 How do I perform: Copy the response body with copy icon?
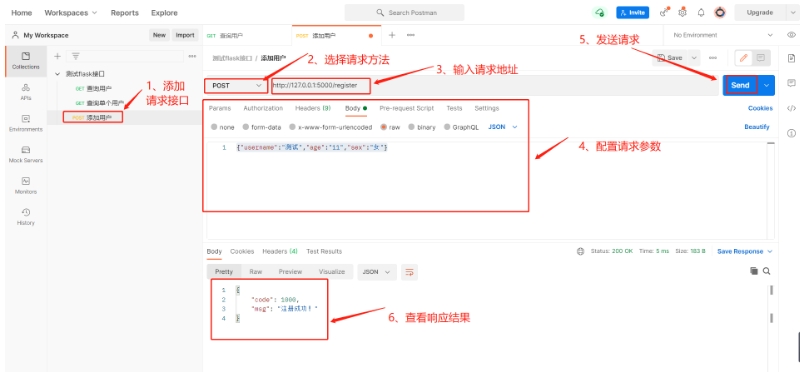[754, 271]
